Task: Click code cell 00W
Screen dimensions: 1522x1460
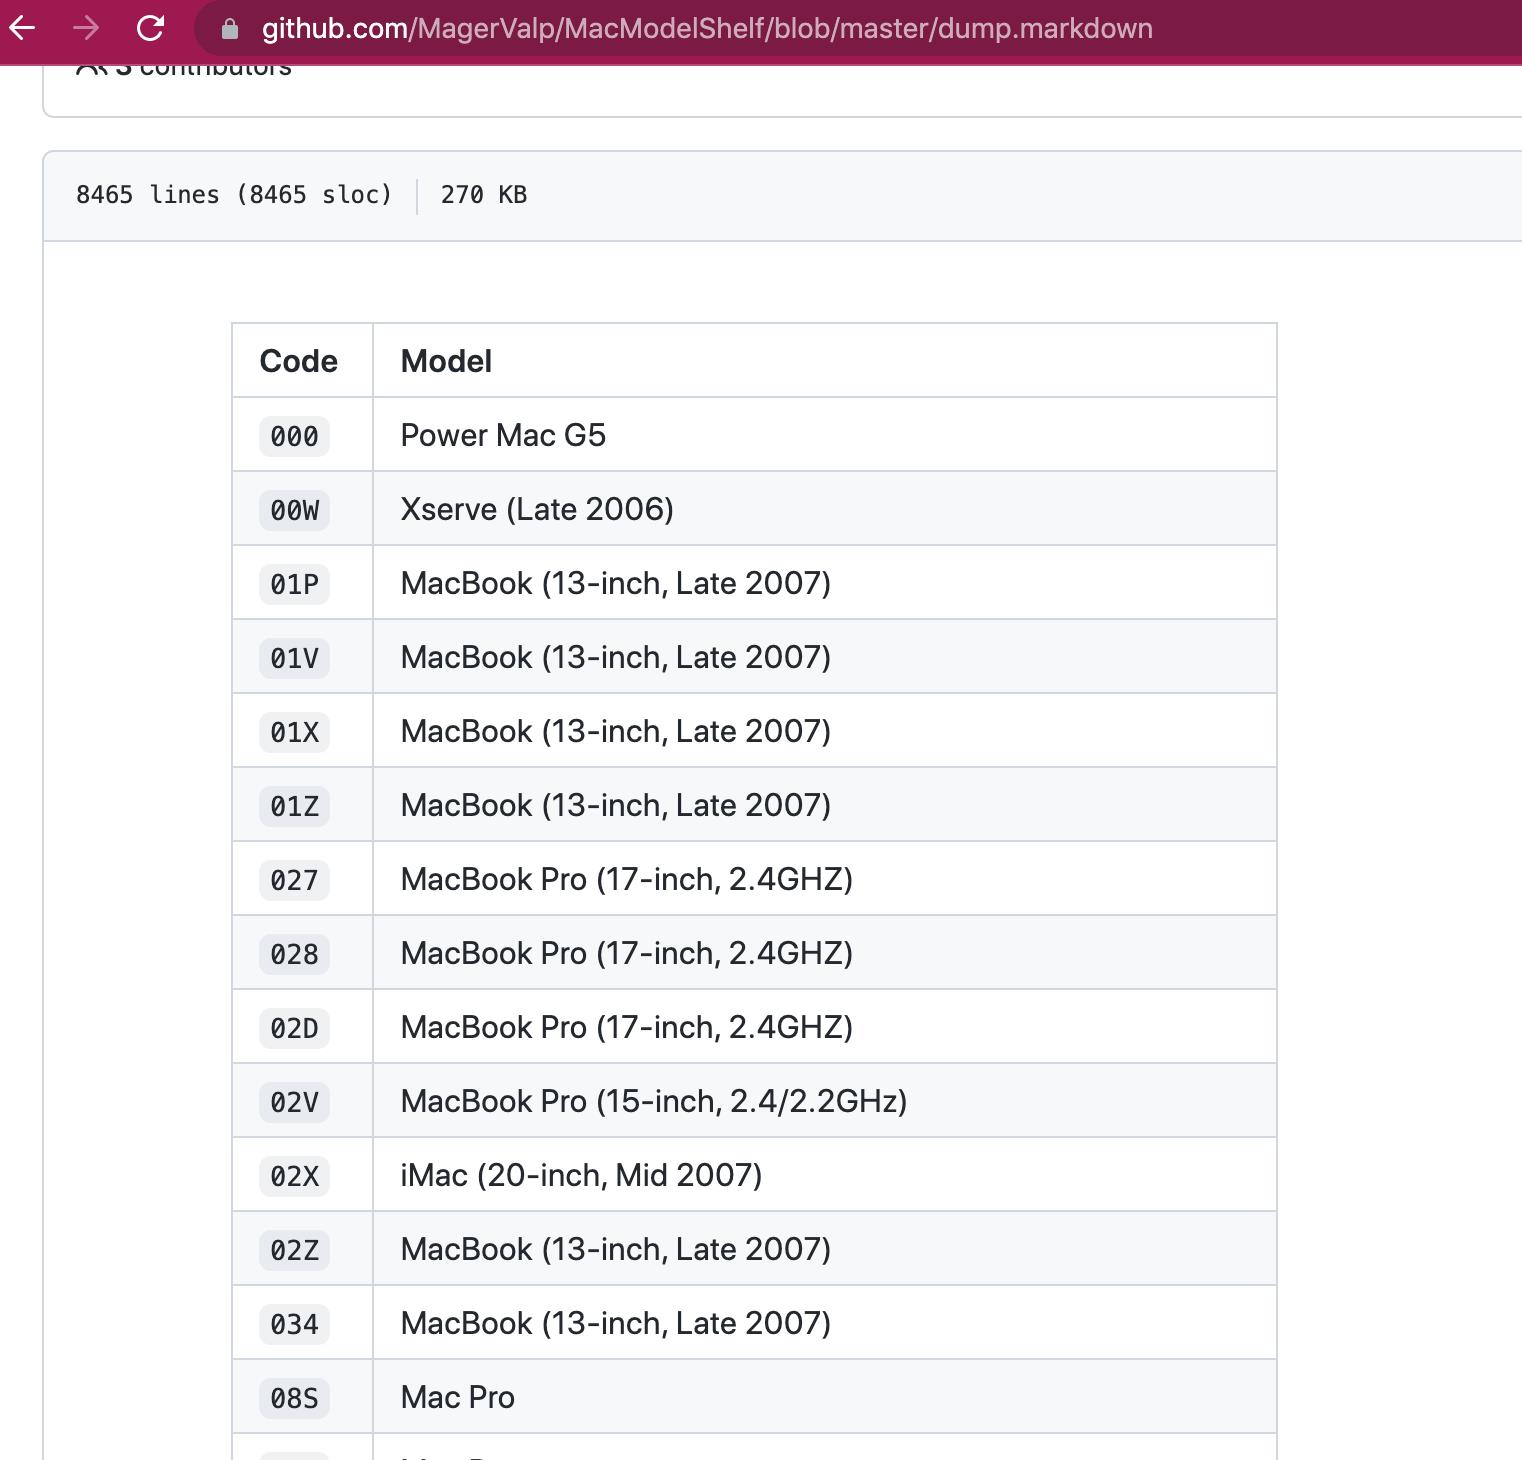Action: pos(294,510)
